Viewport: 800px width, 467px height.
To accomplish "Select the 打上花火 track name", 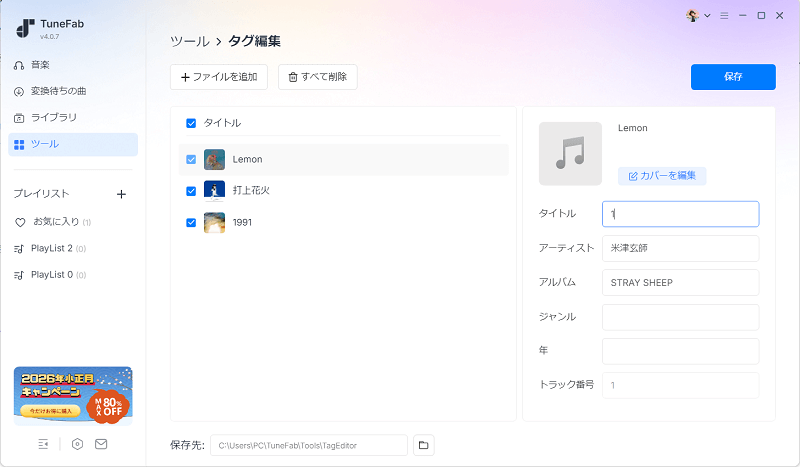I will [251, 191].
